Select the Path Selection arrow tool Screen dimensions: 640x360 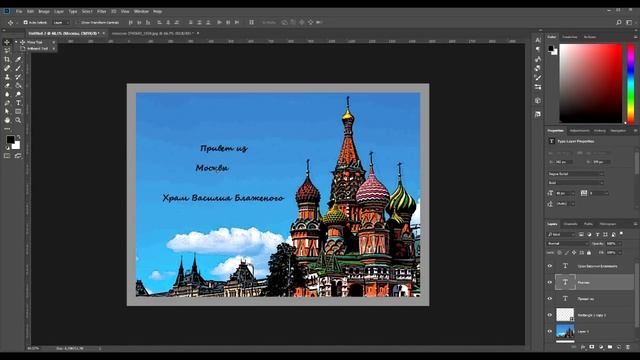7,111
